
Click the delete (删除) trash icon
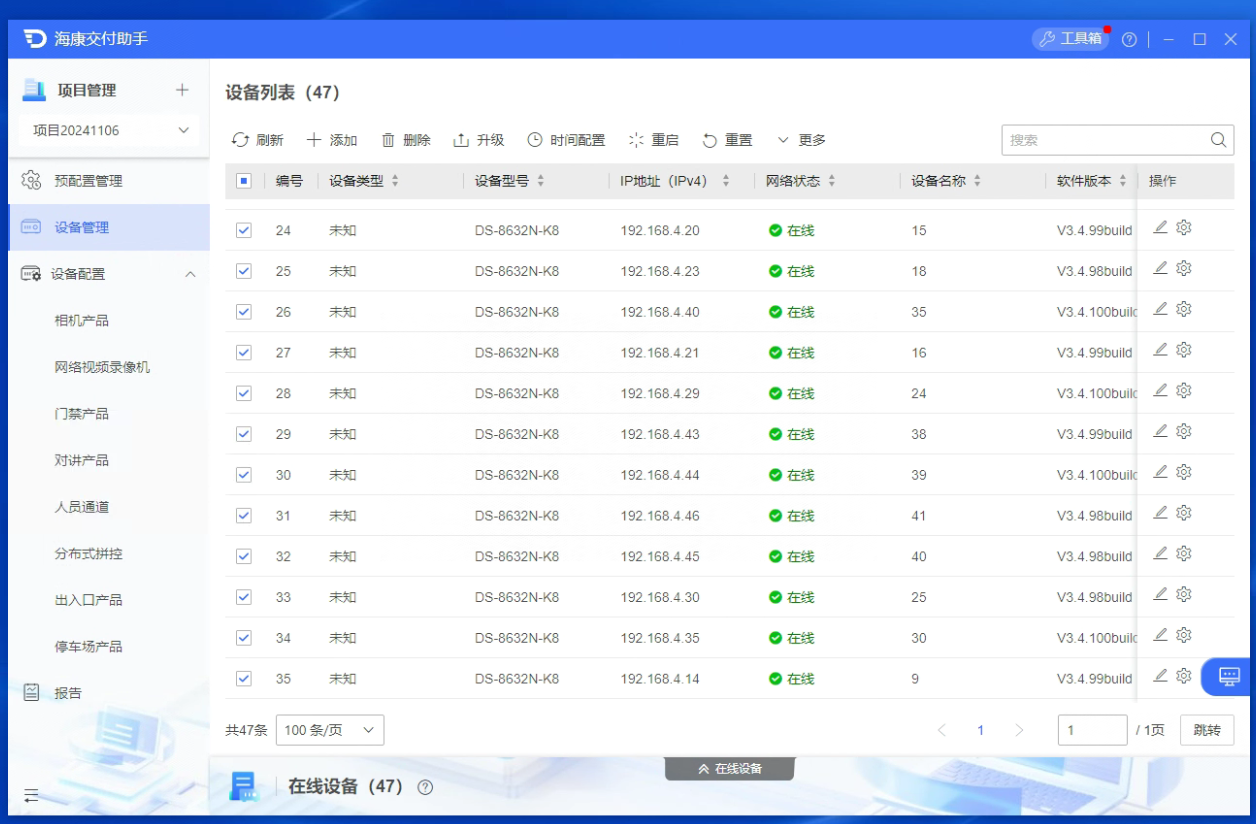tap(388, 140)
